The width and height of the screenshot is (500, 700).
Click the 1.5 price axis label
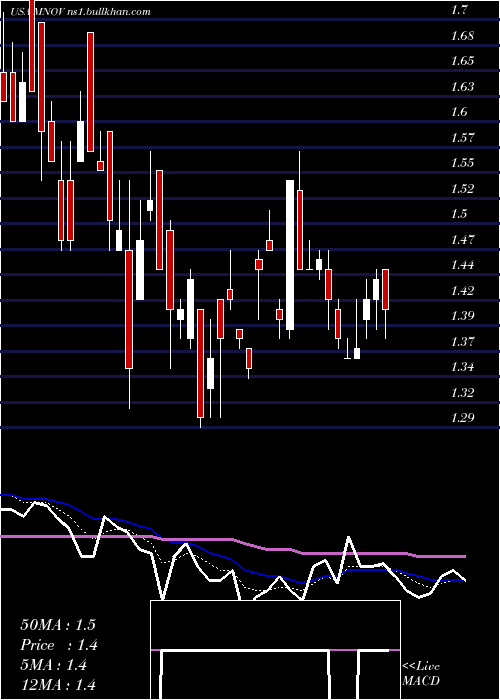tap(460, 214)
